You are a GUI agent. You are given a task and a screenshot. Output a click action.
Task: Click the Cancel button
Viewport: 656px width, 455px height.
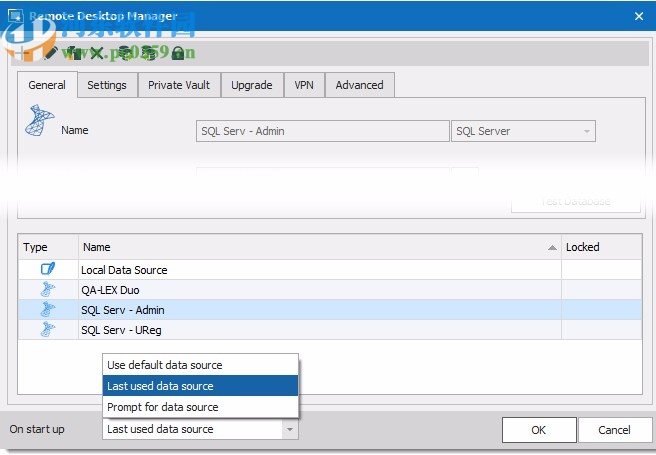coord(614,430)
